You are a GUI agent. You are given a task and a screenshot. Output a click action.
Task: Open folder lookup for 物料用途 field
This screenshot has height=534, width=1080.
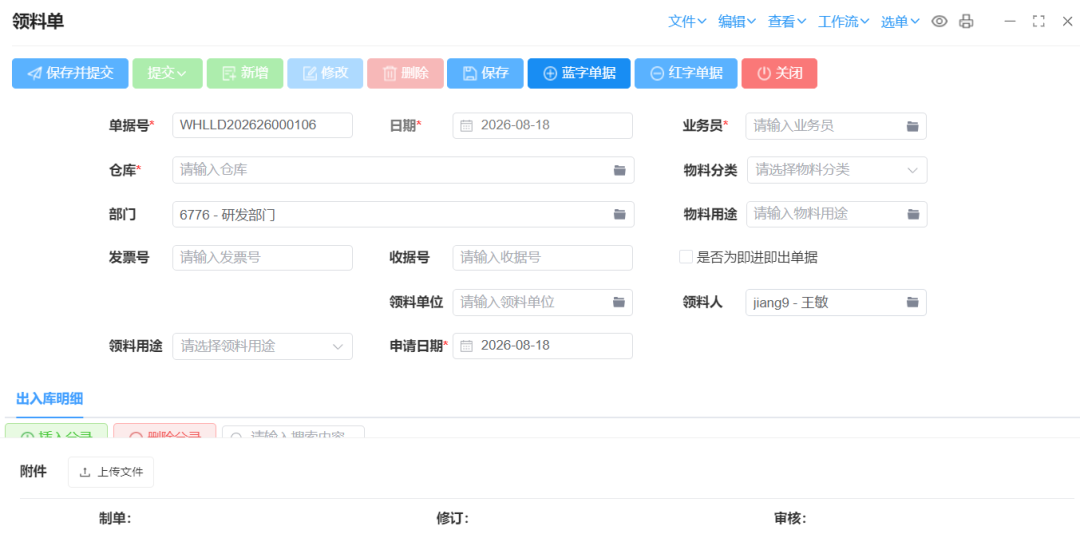point(913,214)
